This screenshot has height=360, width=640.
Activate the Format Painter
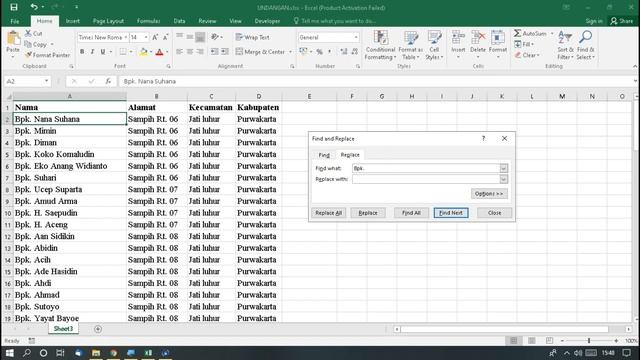point(47,55)
